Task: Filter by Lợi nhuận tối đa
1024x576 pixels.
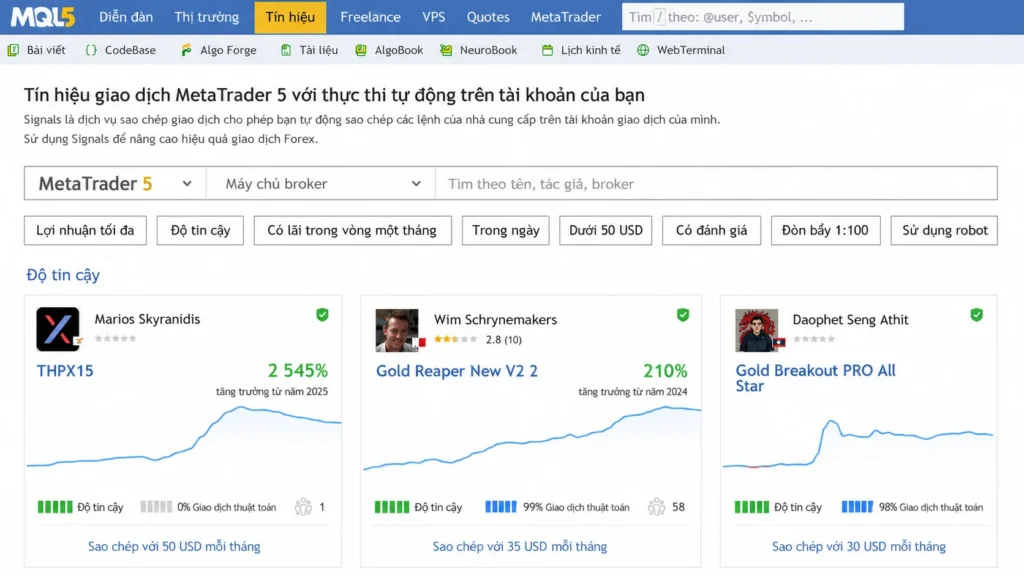Action: (85, 231)
